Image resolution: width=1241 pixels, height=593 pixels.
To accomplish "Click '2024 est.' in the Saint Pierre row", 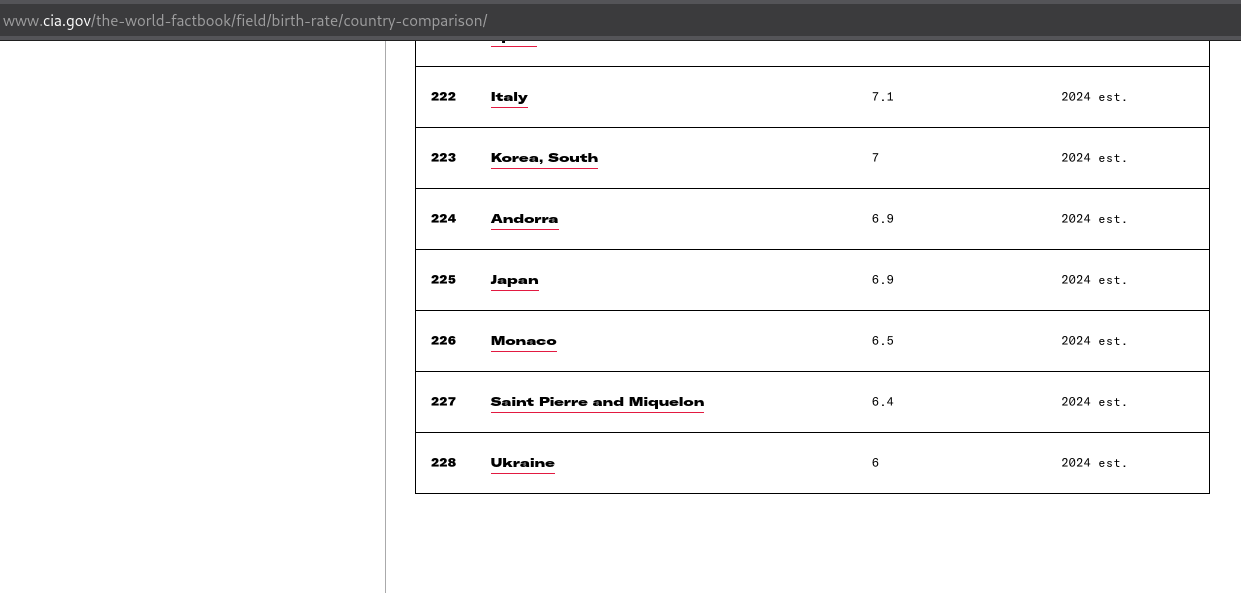I will point(1094,402).
